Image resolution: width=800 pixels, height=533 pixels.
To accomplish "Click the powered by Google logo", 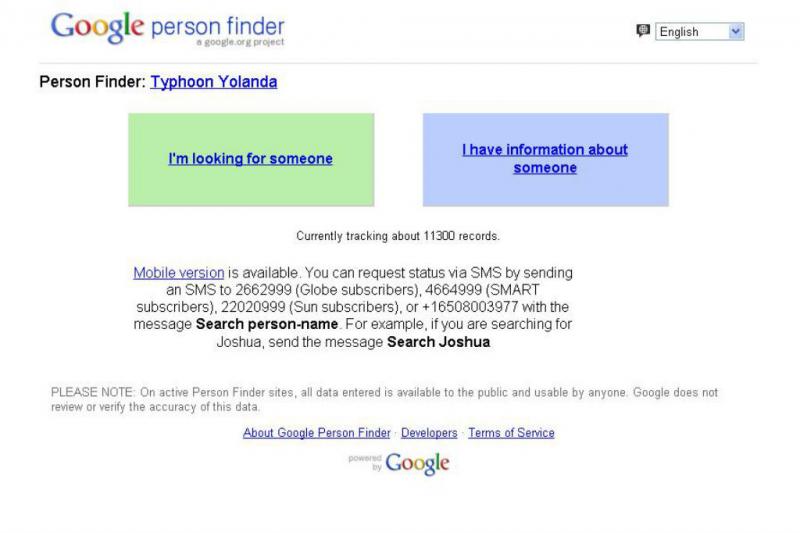I will click(399, 463).
